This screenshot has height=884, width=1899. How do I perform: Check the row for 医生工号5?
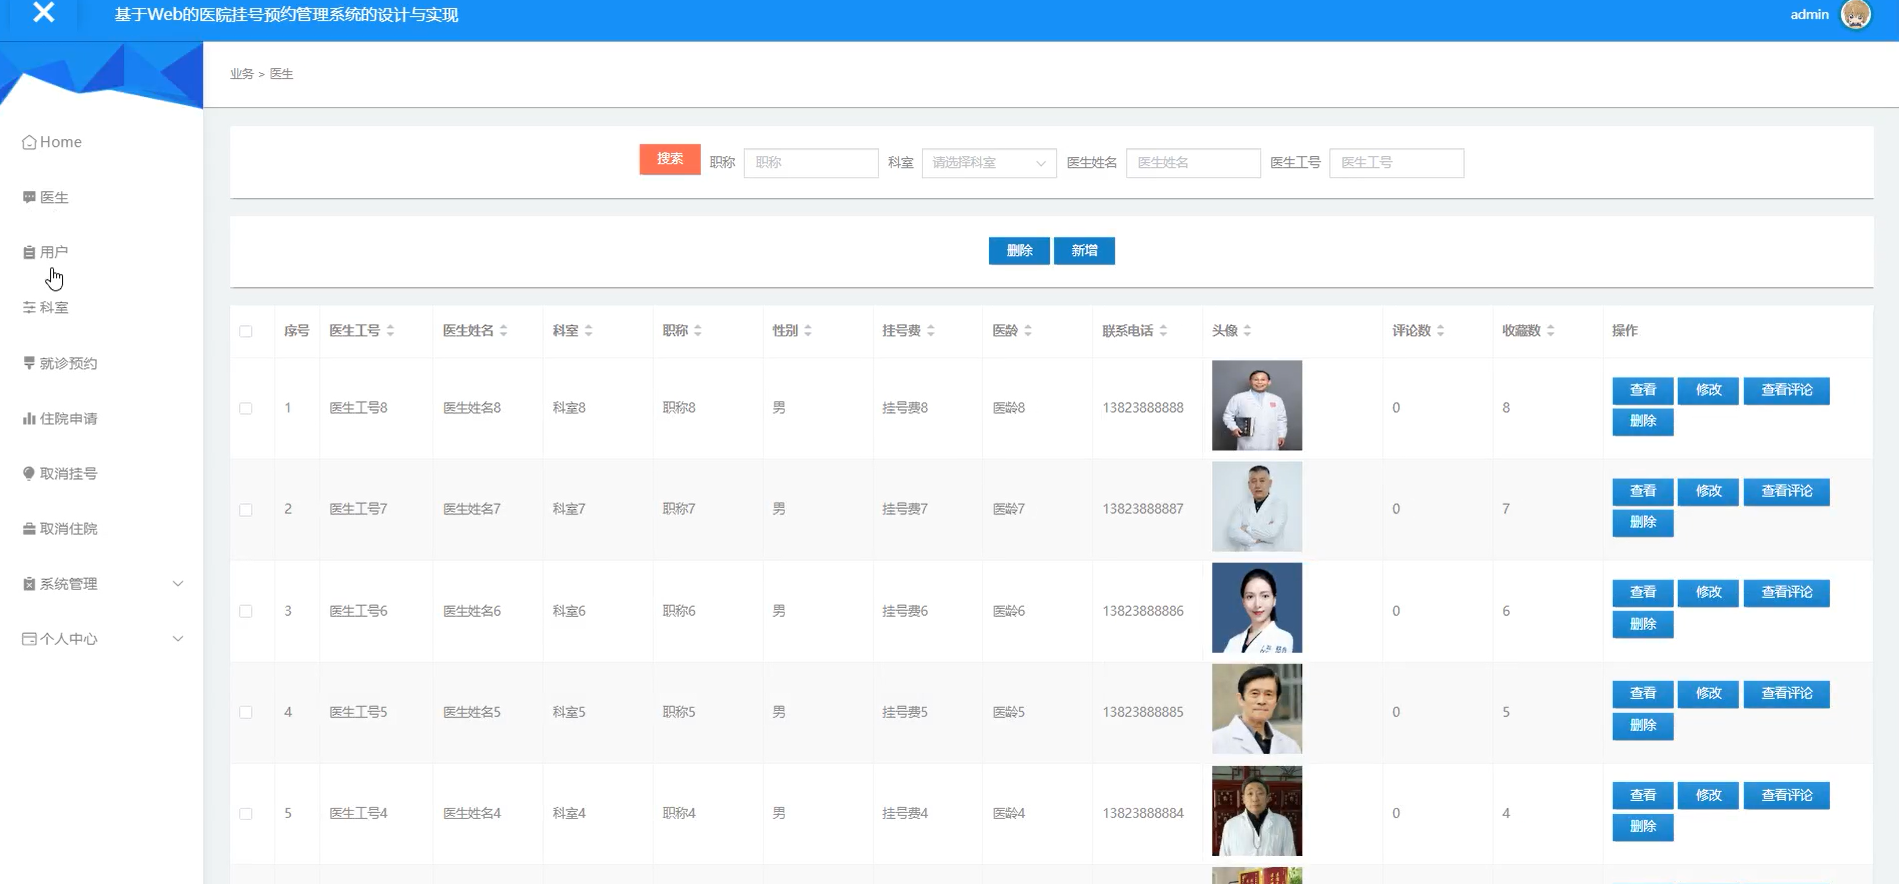tap(246, 713)
